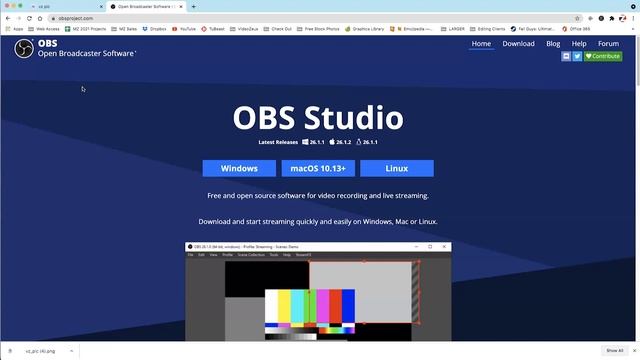Open the Editing Clients bookmark folder
640x360 pixels.
[487, 29]
